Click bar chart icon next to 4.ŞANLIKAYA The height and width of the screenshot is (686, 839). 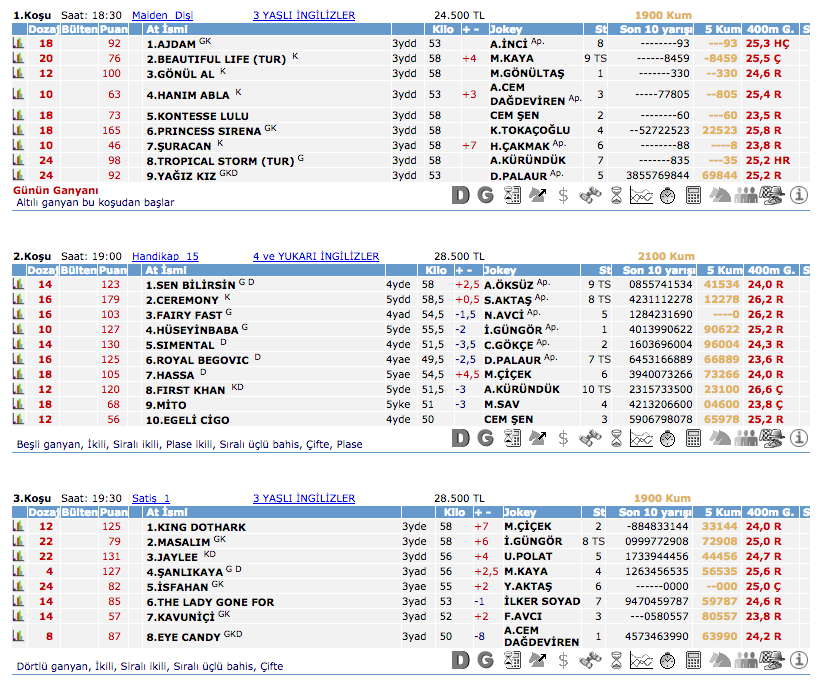coord(17,572)
